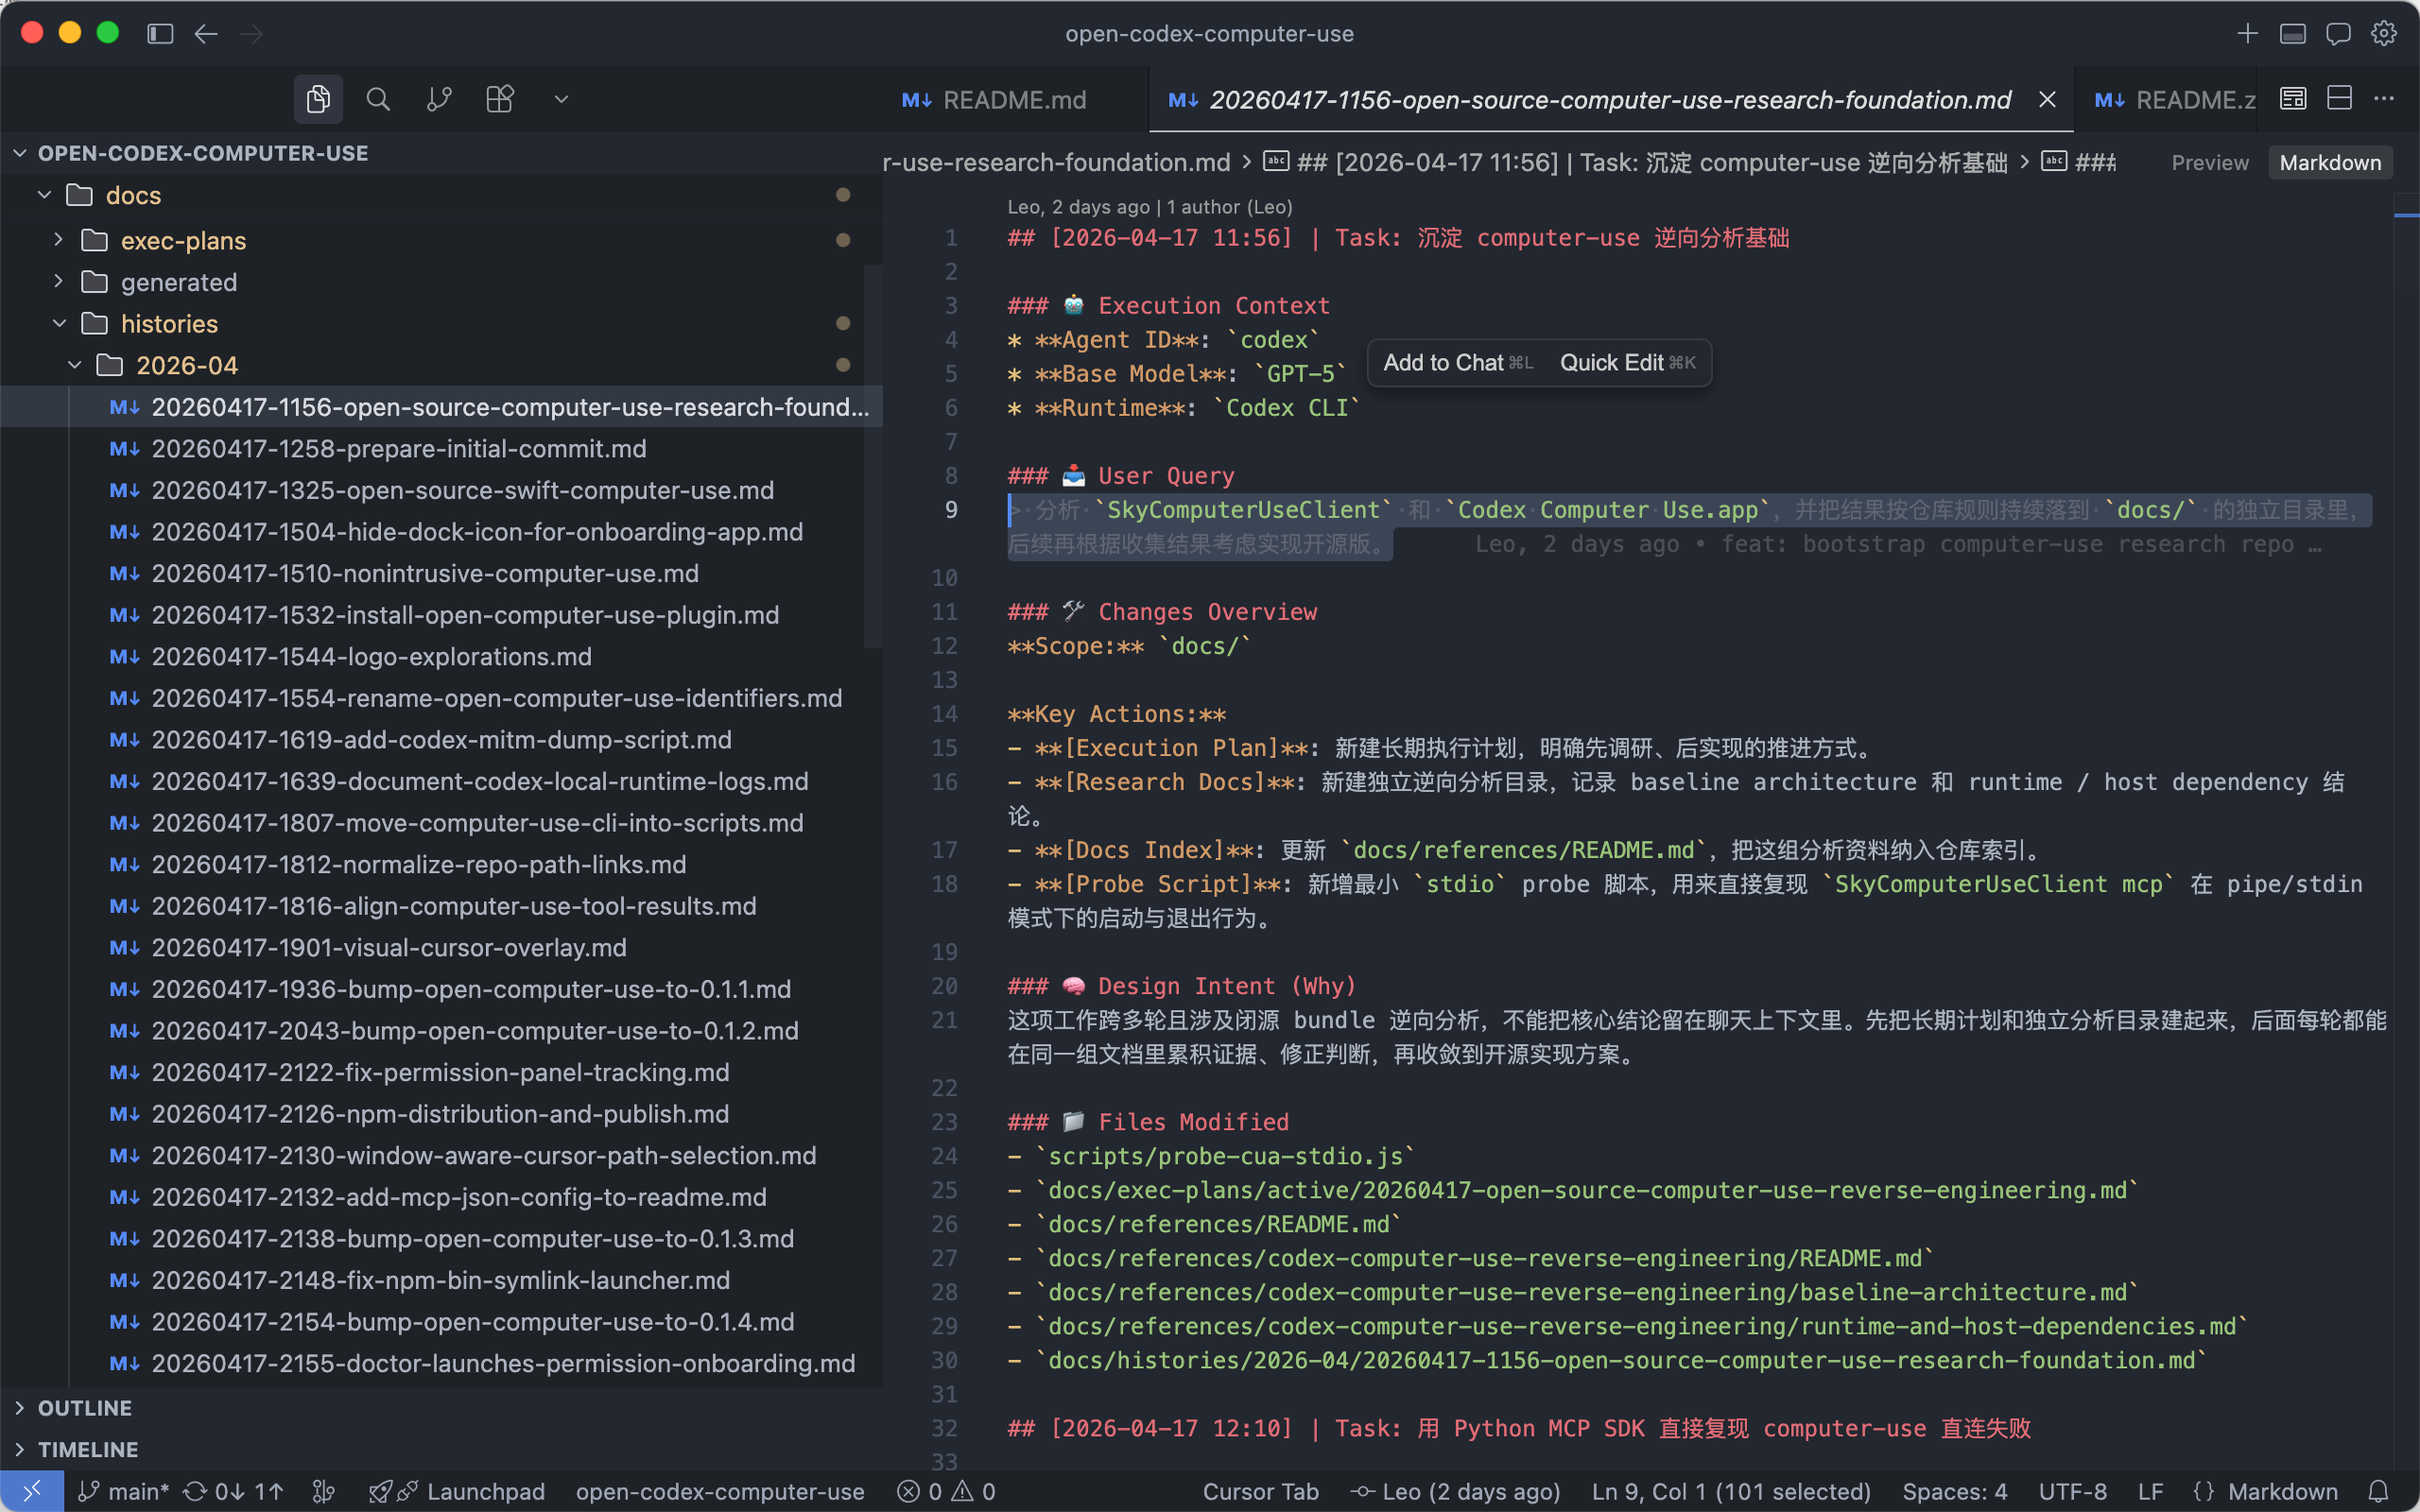Select the Explorer files icon
2420x1512 pixels.
coord(318,99)
